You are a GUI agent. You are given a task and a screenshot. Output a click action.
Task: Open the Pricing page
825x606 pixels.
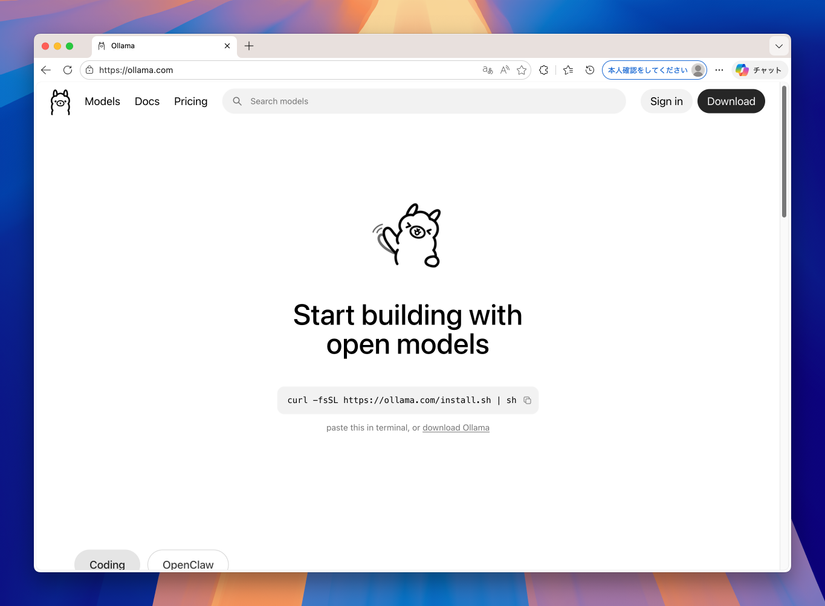(190, 101)
